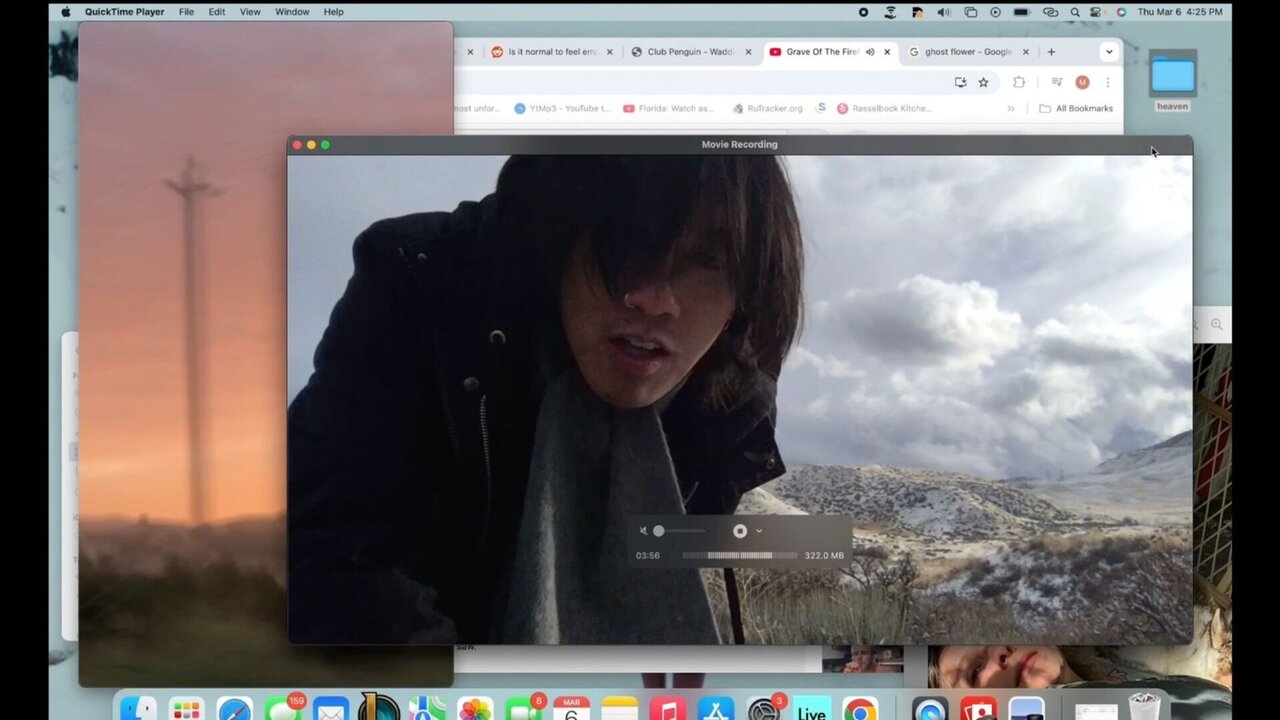
Task: Open Spotlight search in the menu bar
Action: 1075,12
